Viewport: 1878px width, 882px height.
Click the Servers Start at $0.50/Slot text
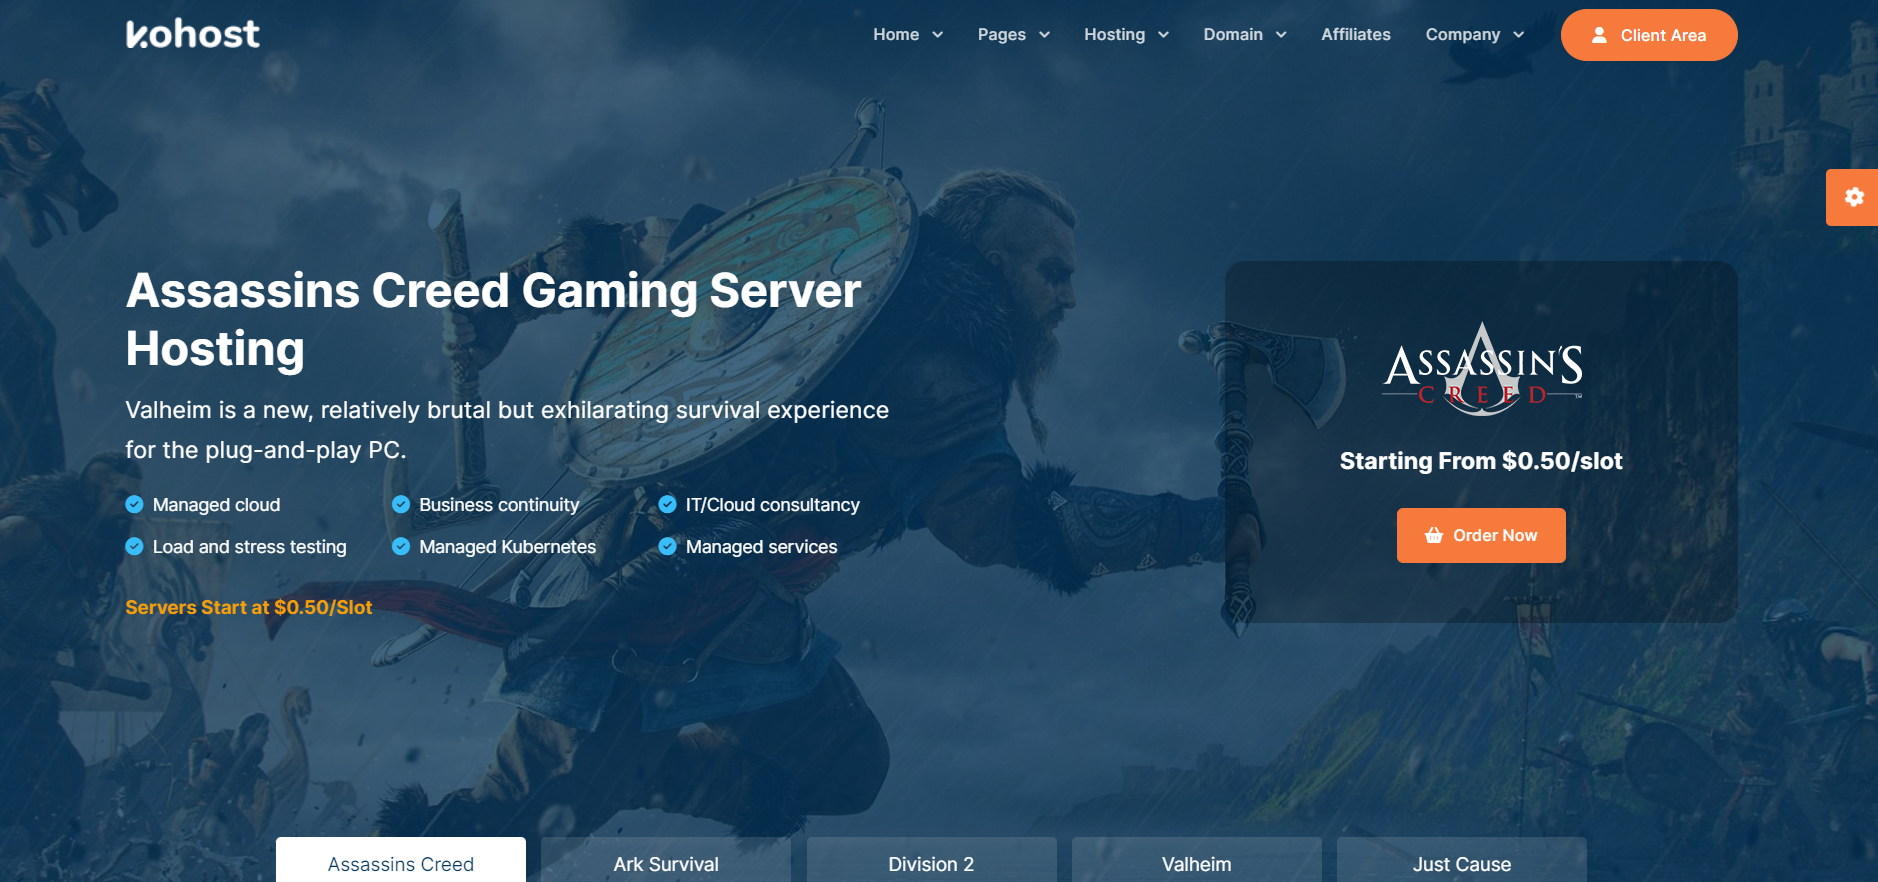pyautogui.click(x=249, y=608)
